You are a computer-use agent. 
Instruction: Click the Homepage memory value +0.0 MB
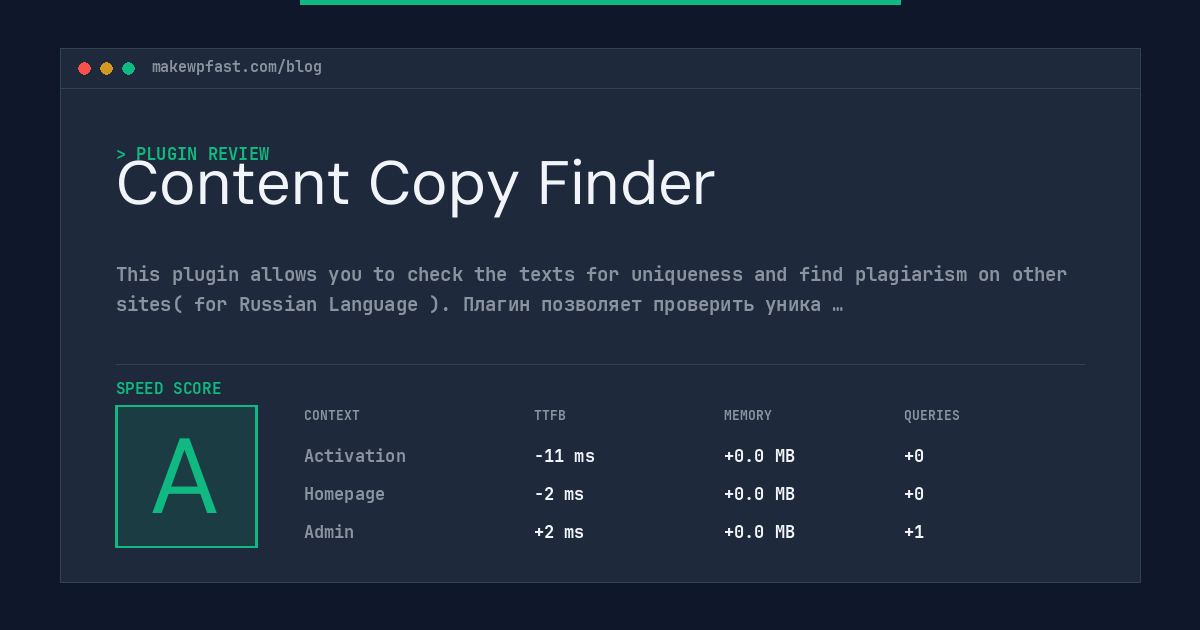point(759,494)
